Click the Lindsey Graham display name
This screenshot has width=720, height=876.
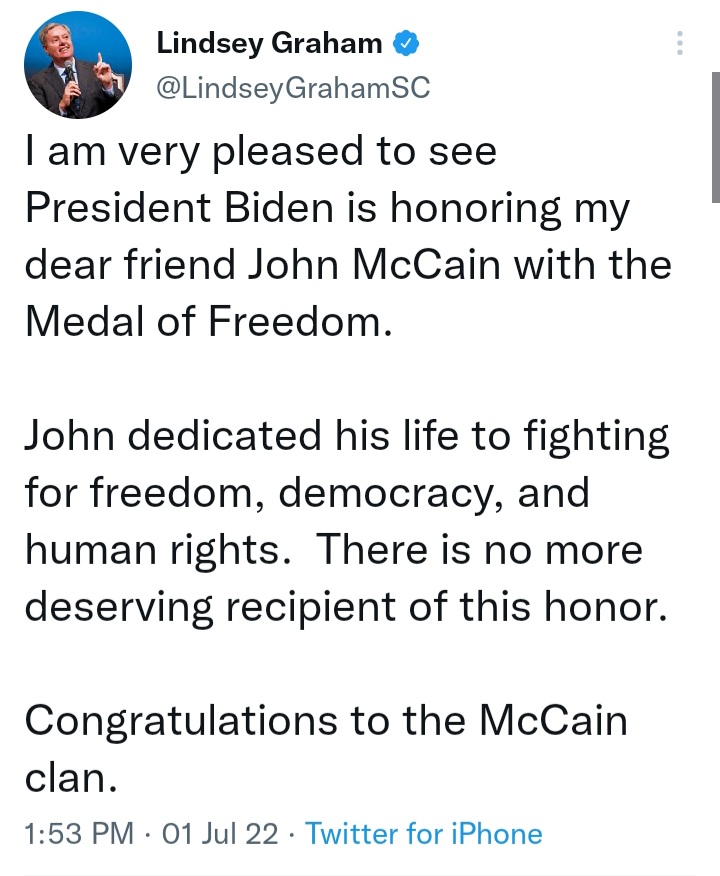click(270, 43)
